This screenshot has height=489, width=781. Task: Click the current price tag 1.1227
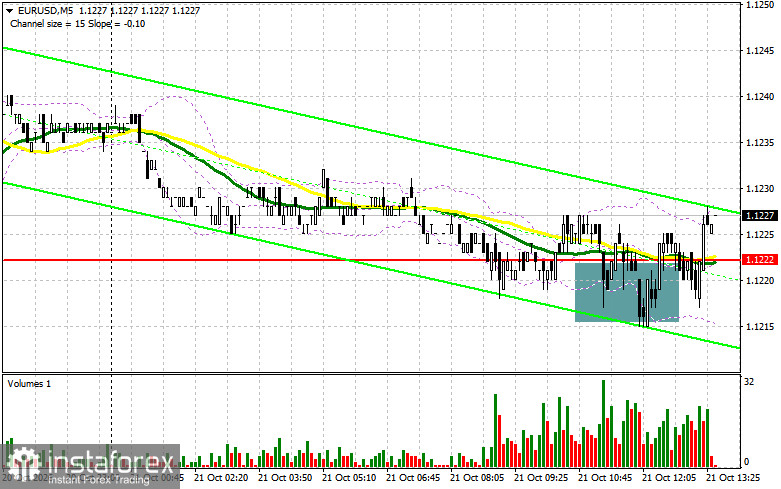[760, 215]
